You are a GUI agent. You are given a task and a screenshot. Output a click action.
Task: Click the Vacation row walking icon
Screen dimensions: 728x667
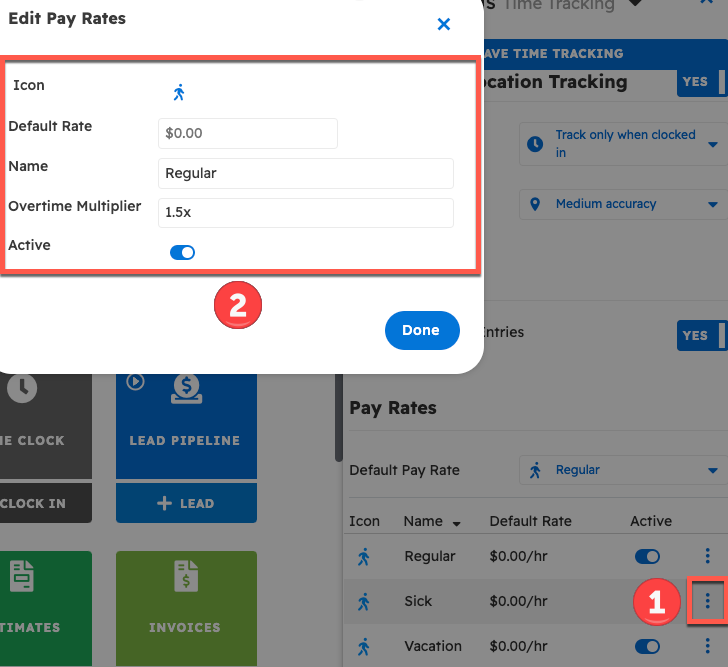364,646
